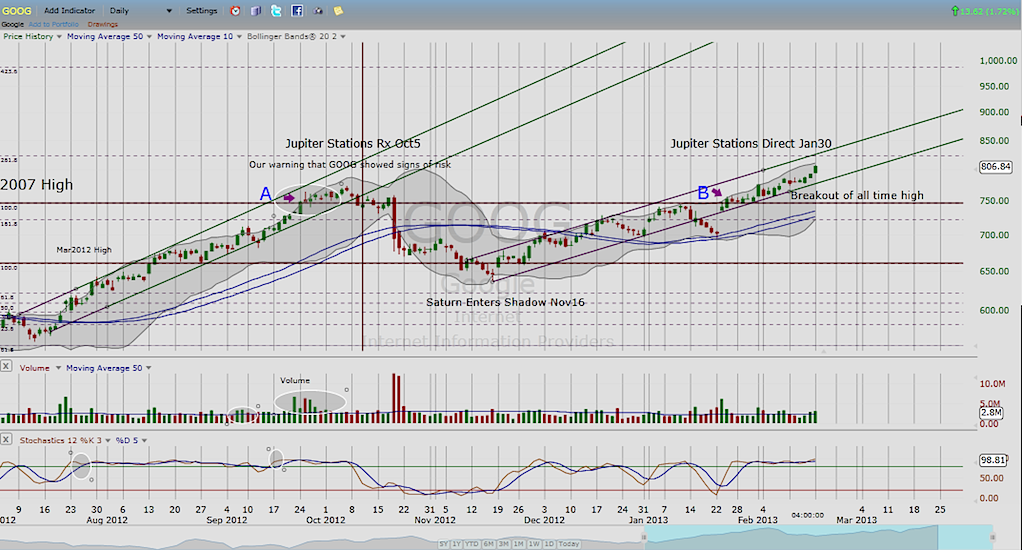
Task: Open the Add Indicator menu
Action: [x=69, y=10]
